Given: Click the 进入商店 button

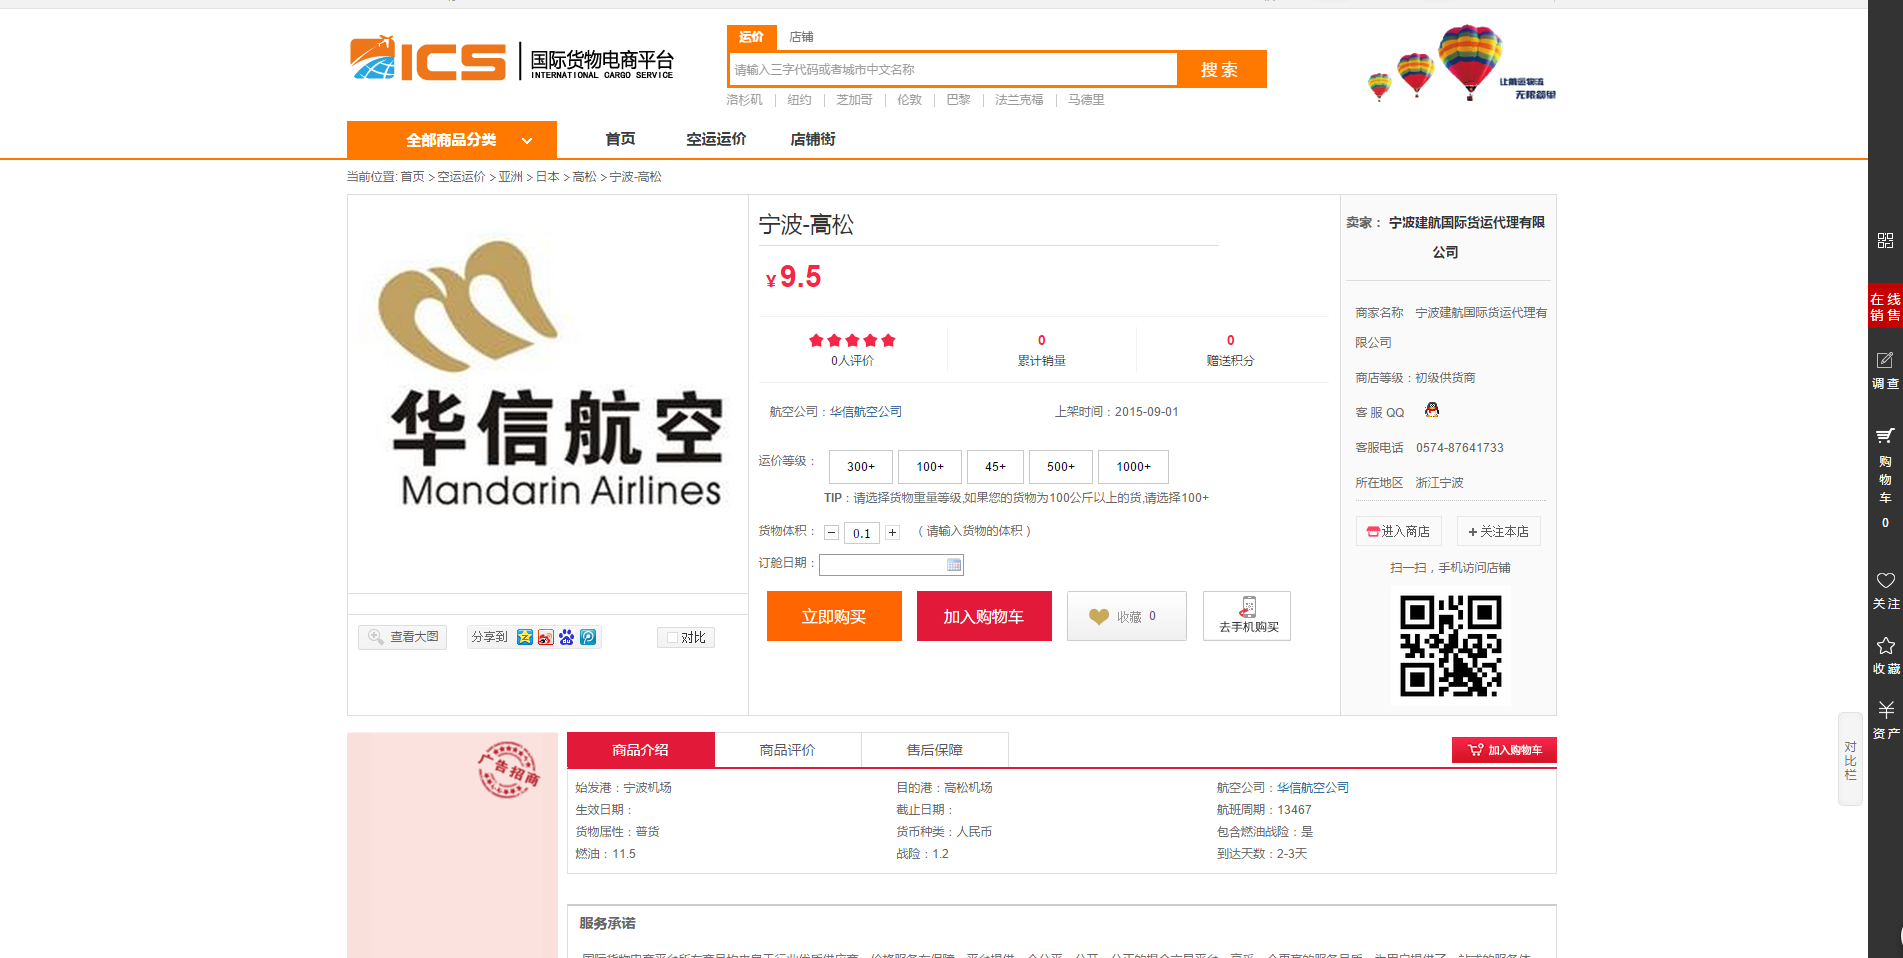Looking at the screenshot, I should [1398, 531].
